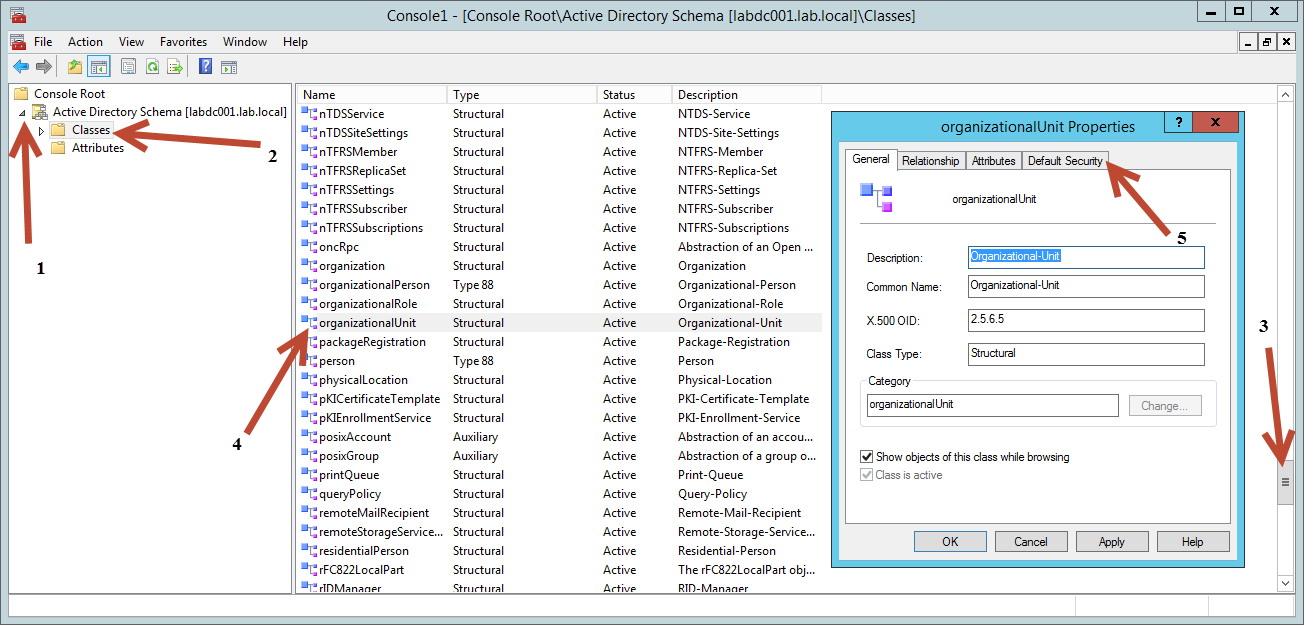Image resolution: width=1304 pixels, height=625 pixels.
Task: Click the class icon beside oncRpc
Action: [309, 247]
